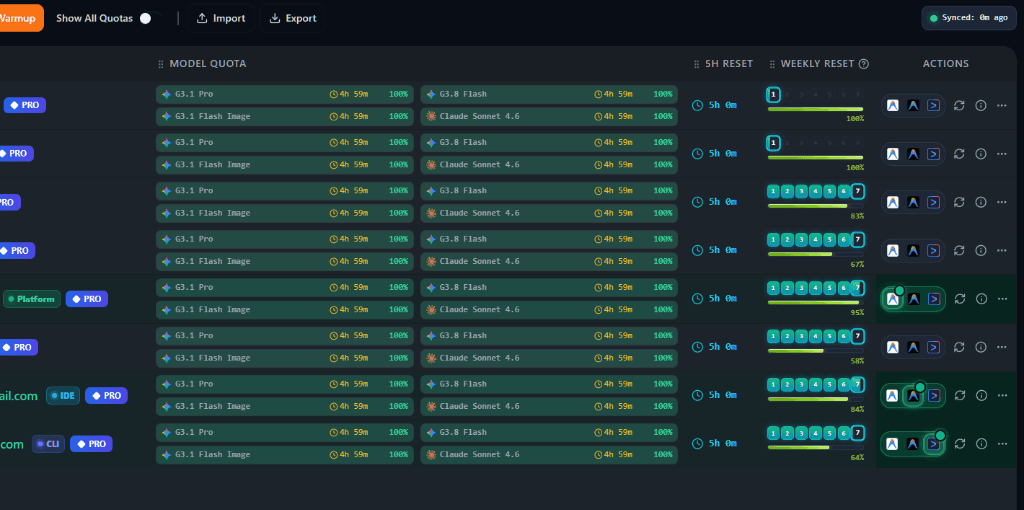This screenshot has width=1024, height=510.
Task: Click the CLI badge next to the email
Action: (x=48, y=444)
